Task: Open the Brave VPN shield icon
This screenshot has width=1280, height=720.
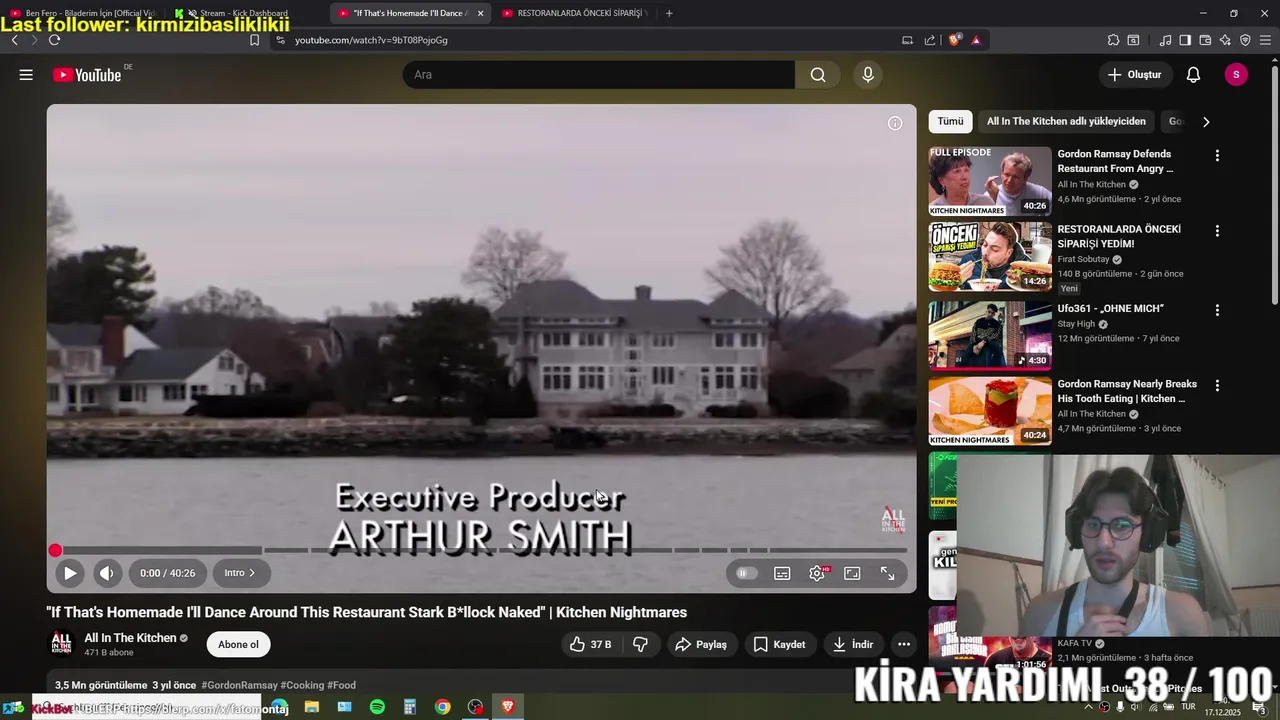Action: tap(1245, 40)
